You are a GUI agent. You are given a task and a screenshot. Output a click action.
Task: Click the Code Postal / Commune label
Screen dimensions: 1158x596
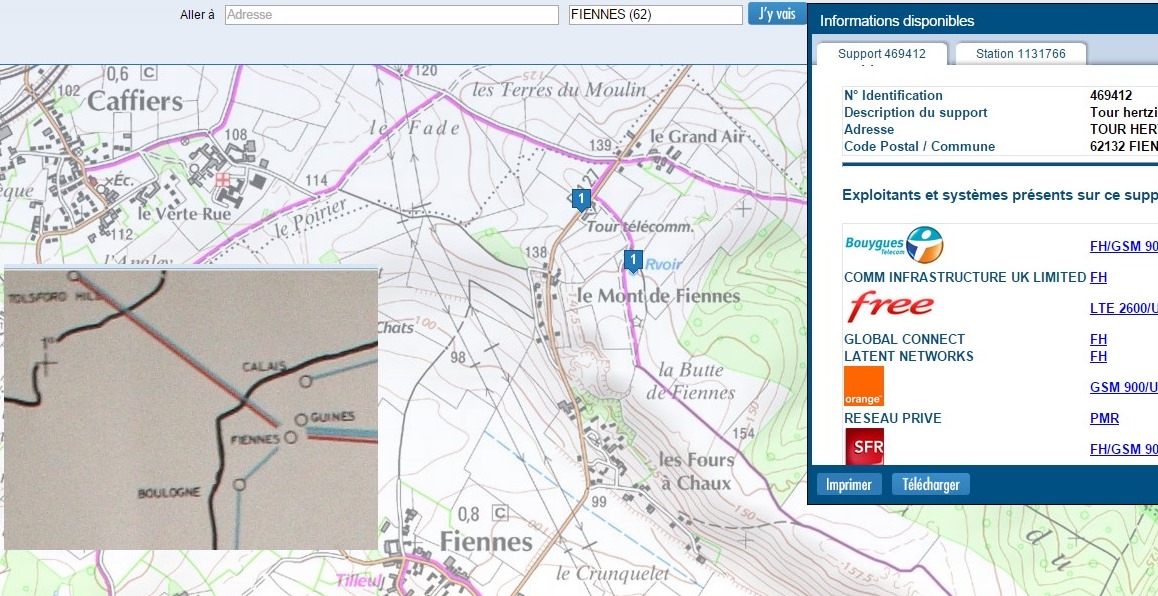pos(919,146)
